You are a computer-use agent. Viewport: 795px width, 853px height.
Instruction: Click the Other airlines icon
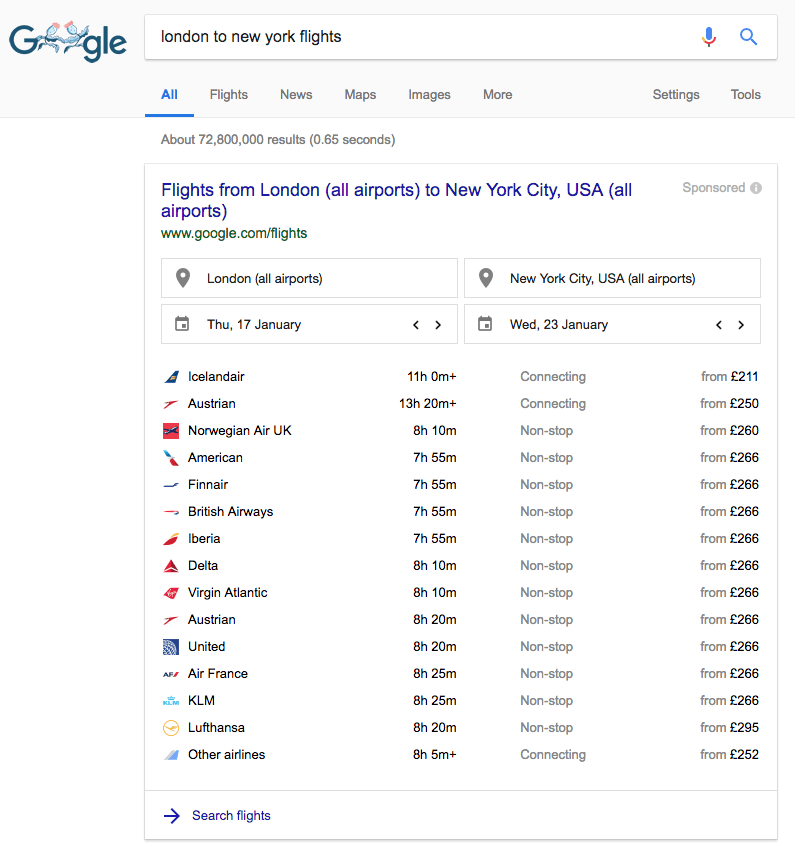(x=171, y=755)
